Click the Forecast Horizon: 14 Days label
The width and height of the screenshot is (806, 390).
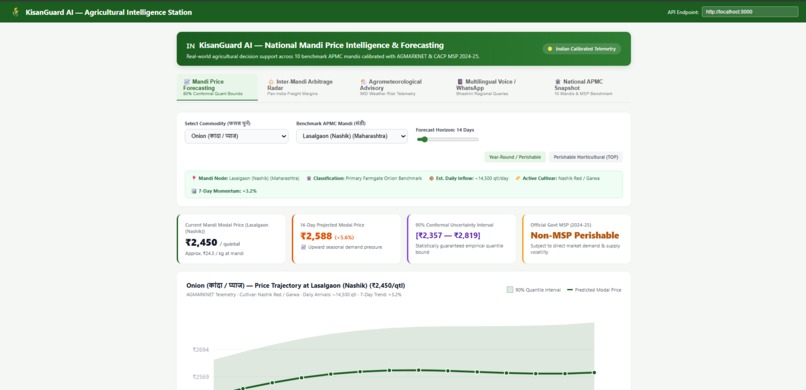coord(445,130)
